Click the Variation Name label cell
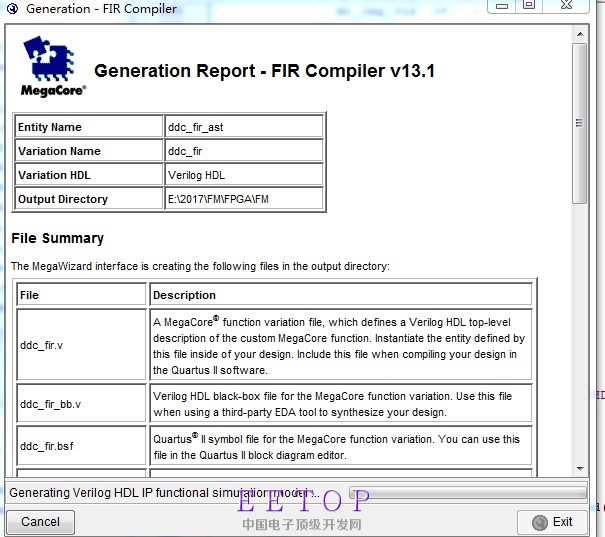The image size is (605, 537). coord(89,151)
